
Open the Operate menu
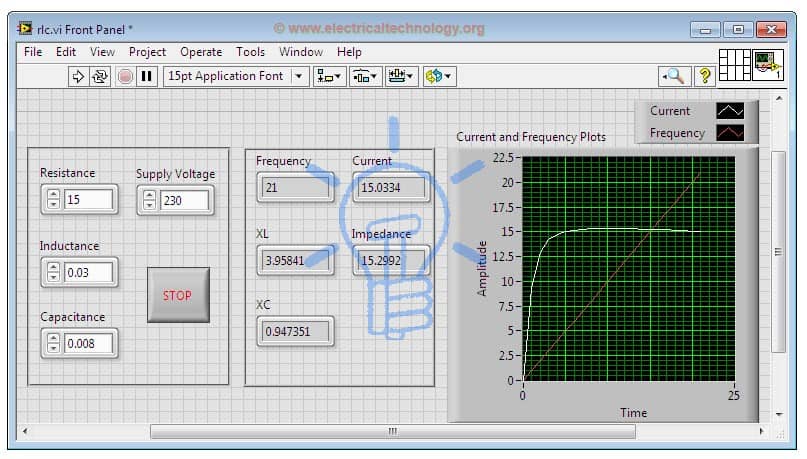[x=201, y=52]
